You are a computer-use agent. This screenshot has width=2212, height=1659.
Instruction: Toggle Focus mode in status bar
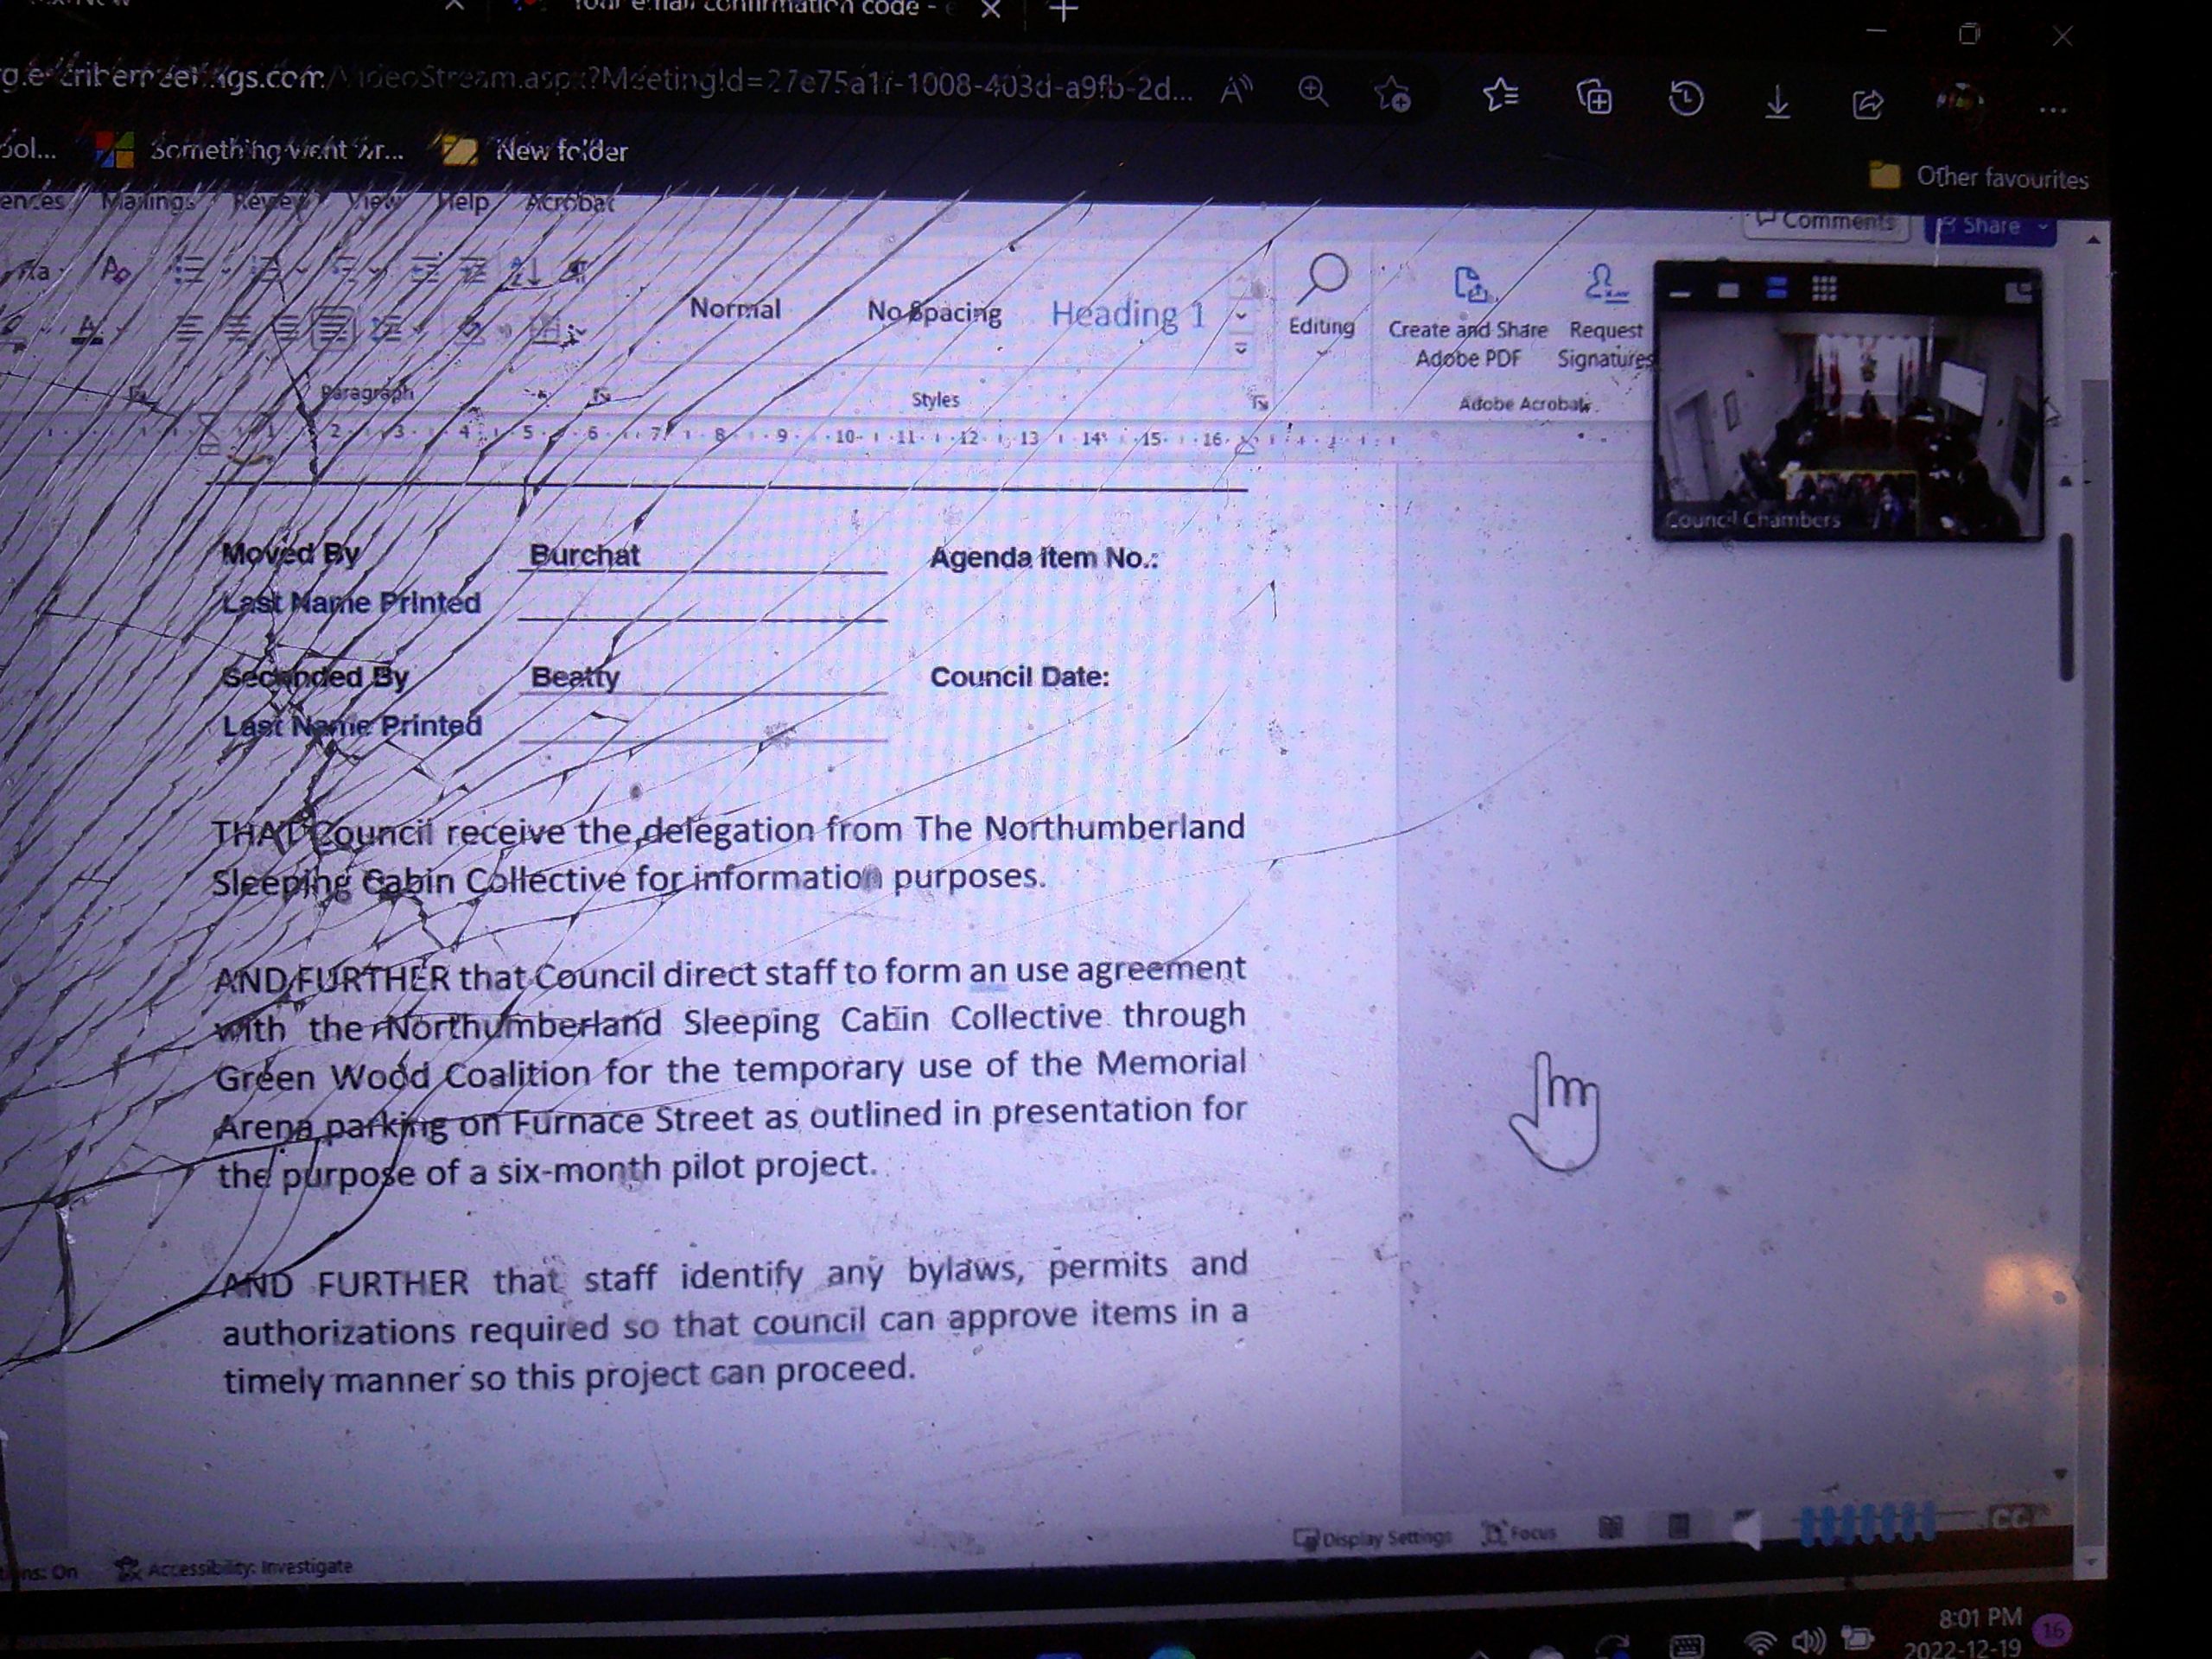pyautogui.click(x=1520, y=1533)
